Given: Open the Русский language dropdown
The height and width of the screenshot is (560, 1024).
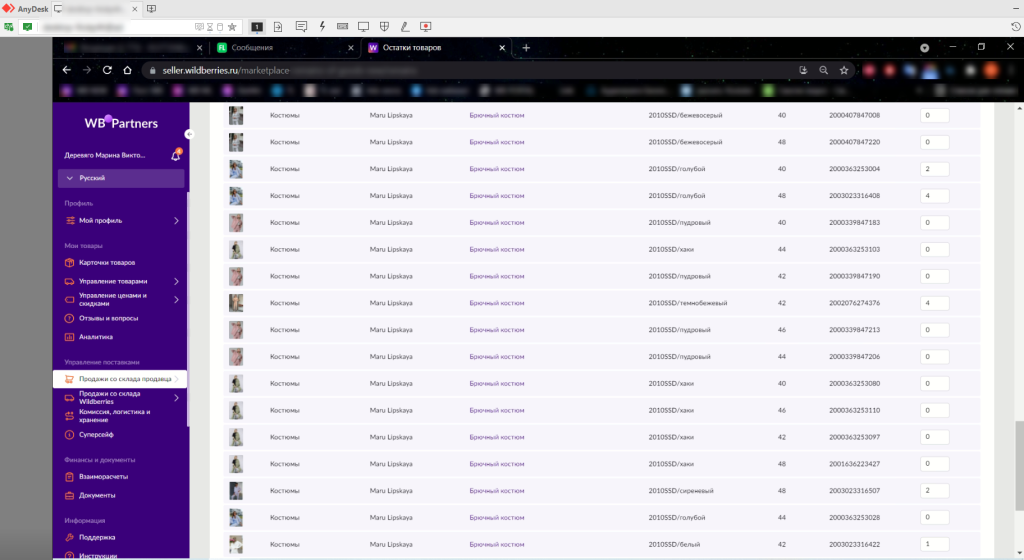Looking at the screenshot, I should click(x=121, y=178).
